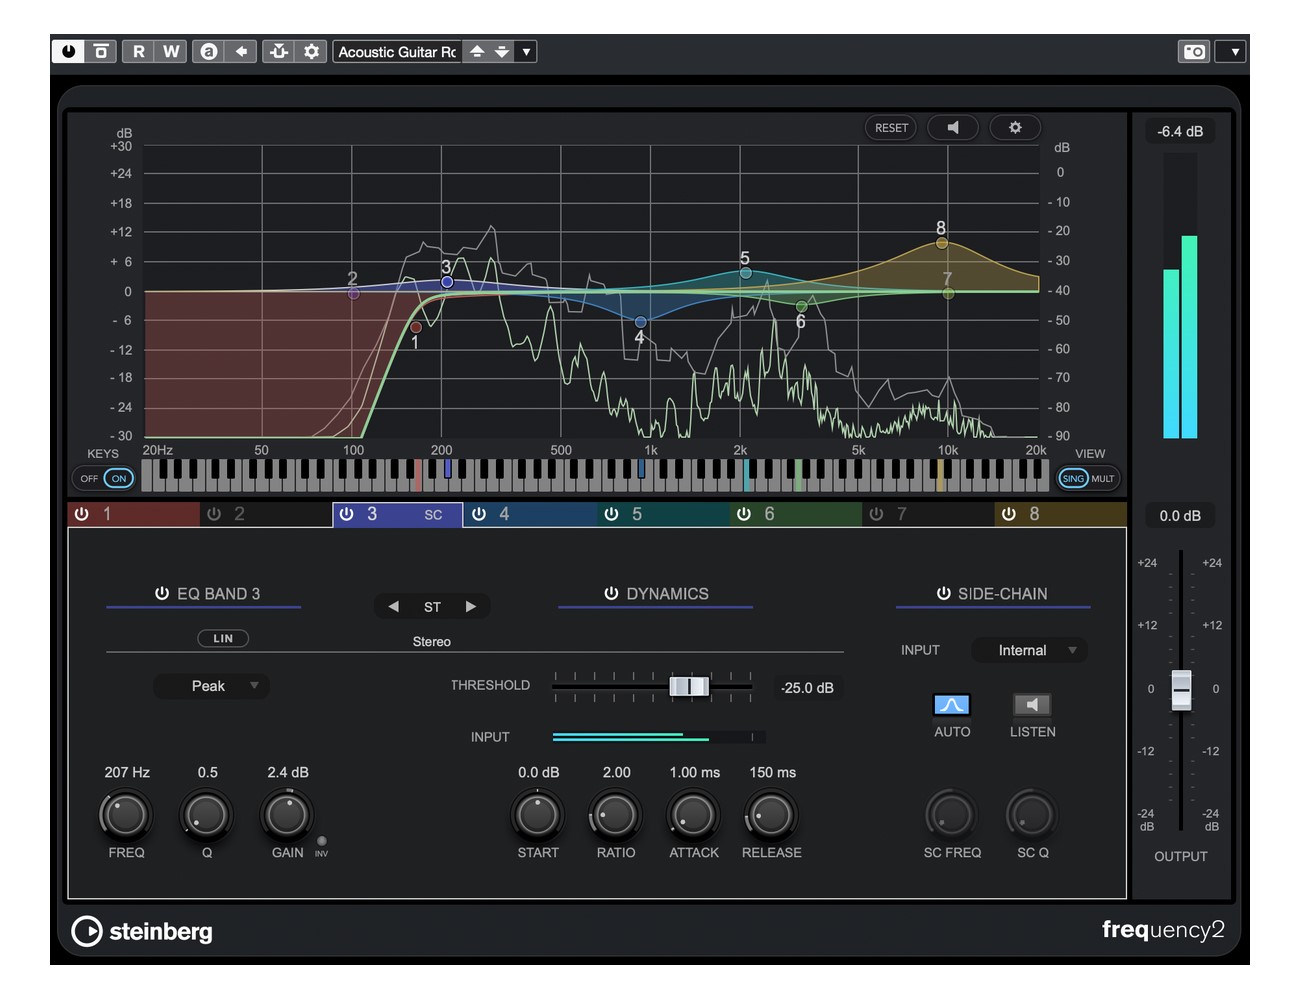Select the band 1 tab
Viewport: 1300px width, 1000px height.
click(134, 514)
